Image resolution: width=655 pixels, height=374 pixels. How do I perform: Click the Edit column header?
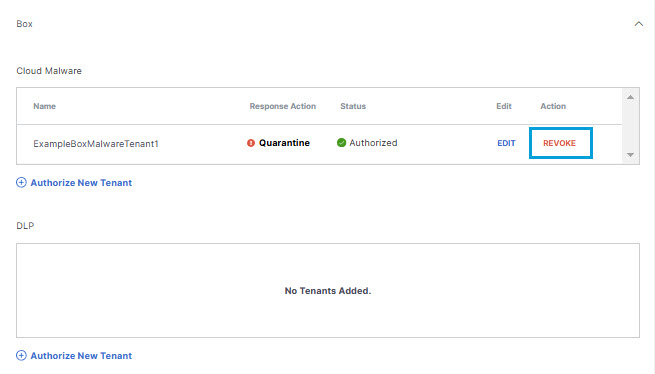tap(504, 106)
